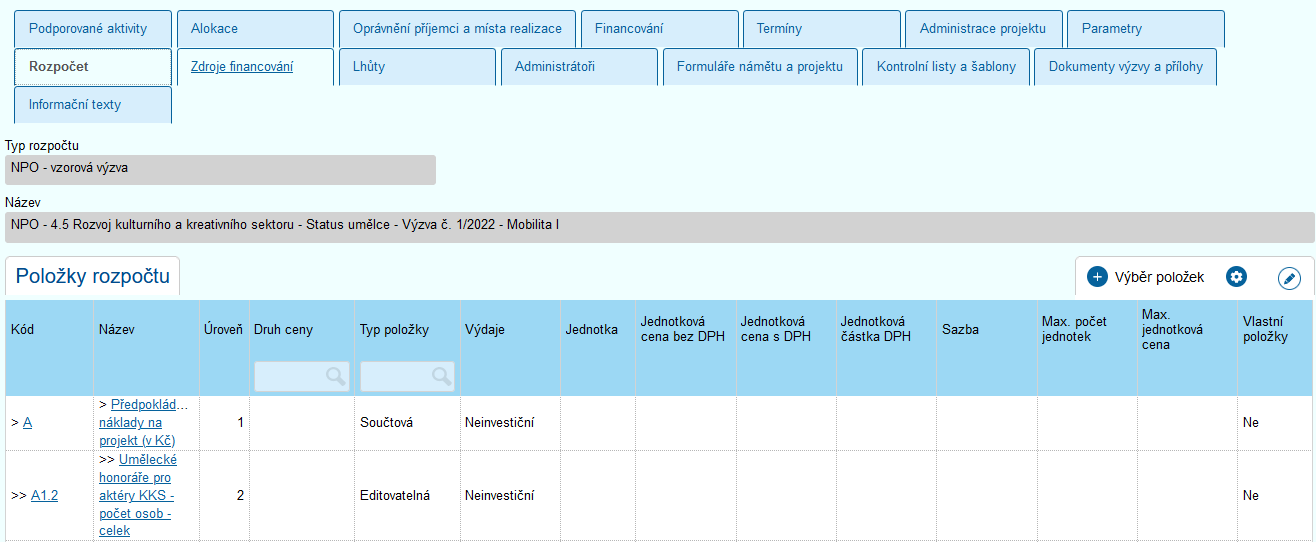Open budget item code A1.2 link
The width and height of the screenshot is (1316, 542).
(x=44, y=495)
